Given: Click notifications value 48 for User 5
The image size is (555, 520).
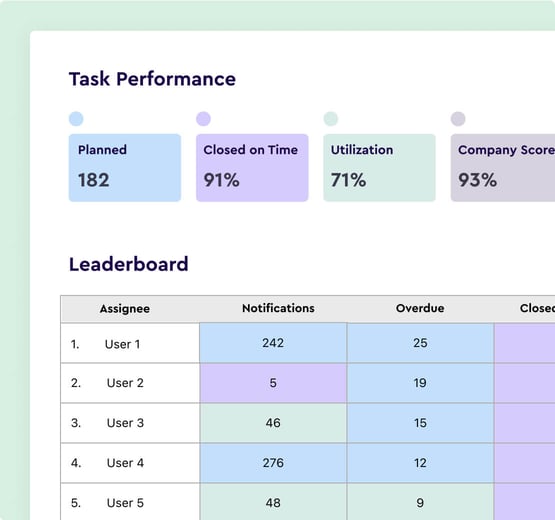Looking at the screenshot, I should pos(273,502).
